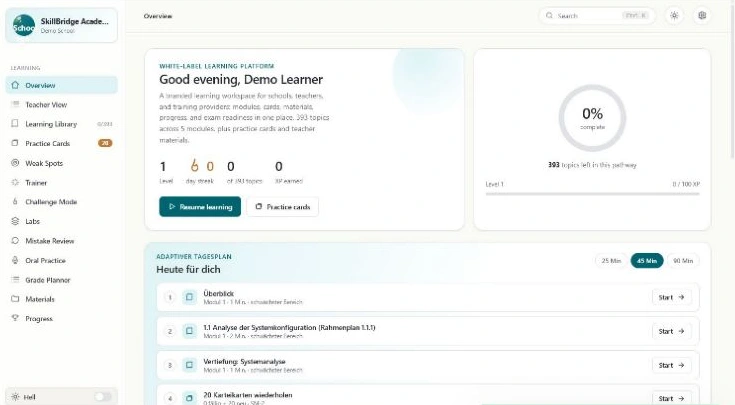Open Trainer from the sidebar
735x405 pixels.
61,182
